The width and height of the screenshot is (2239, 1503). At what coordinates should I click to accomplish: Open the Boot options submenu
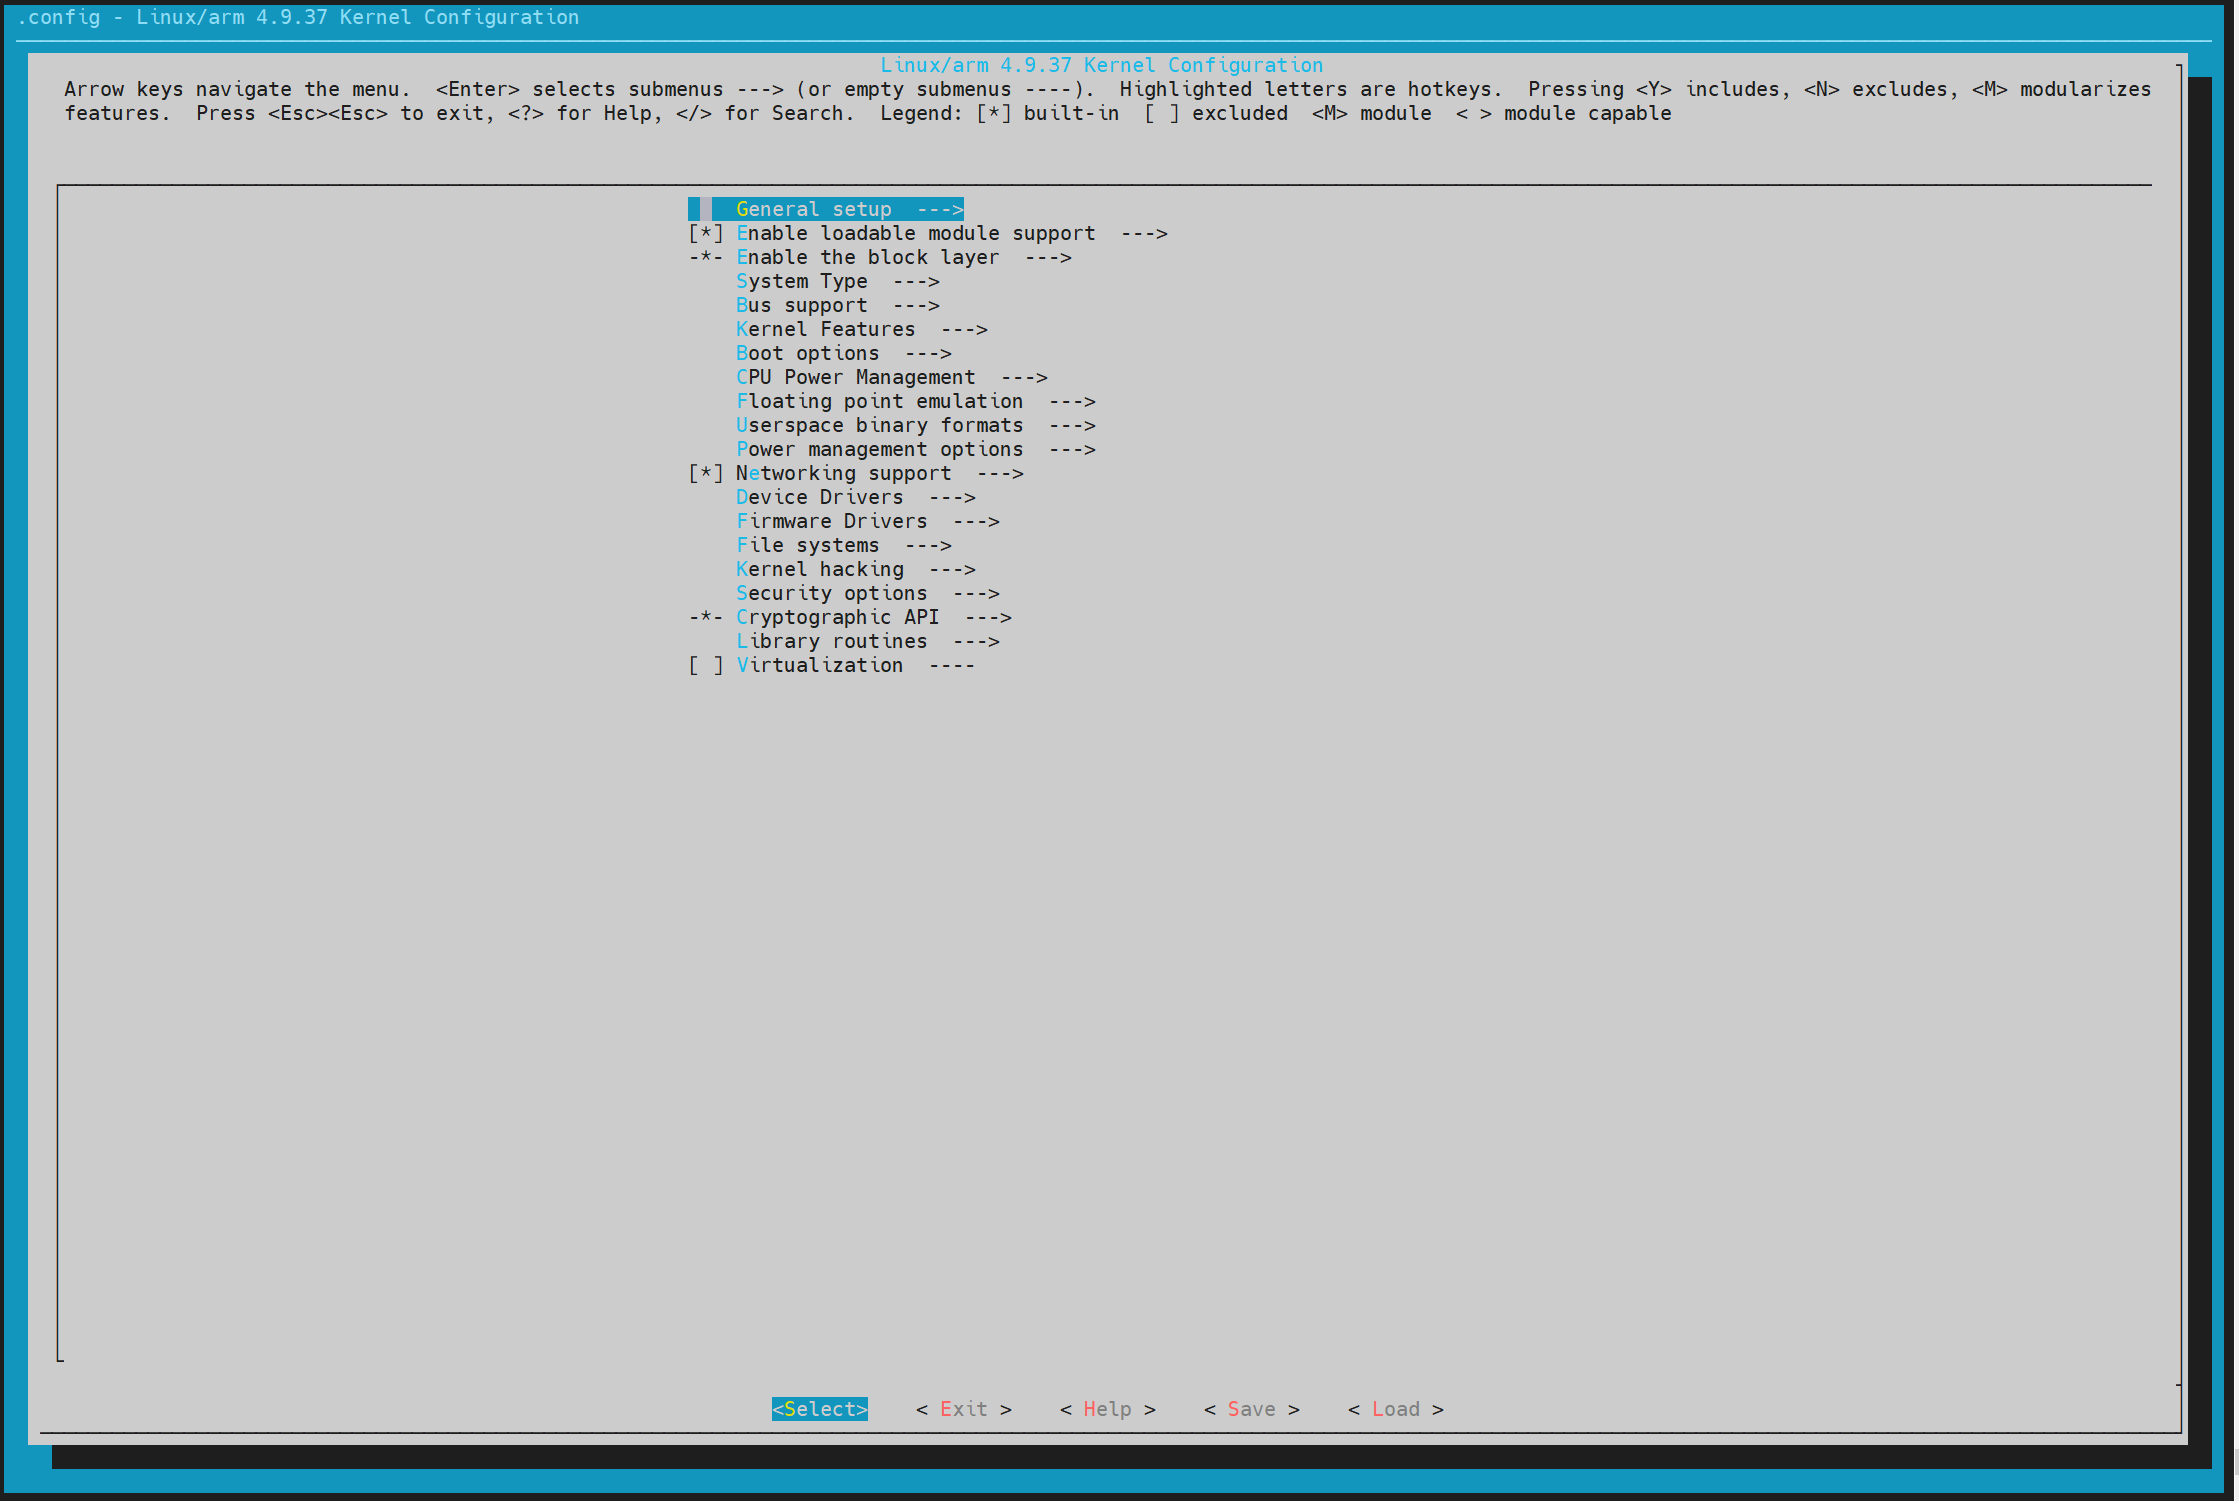pos(806,353)
